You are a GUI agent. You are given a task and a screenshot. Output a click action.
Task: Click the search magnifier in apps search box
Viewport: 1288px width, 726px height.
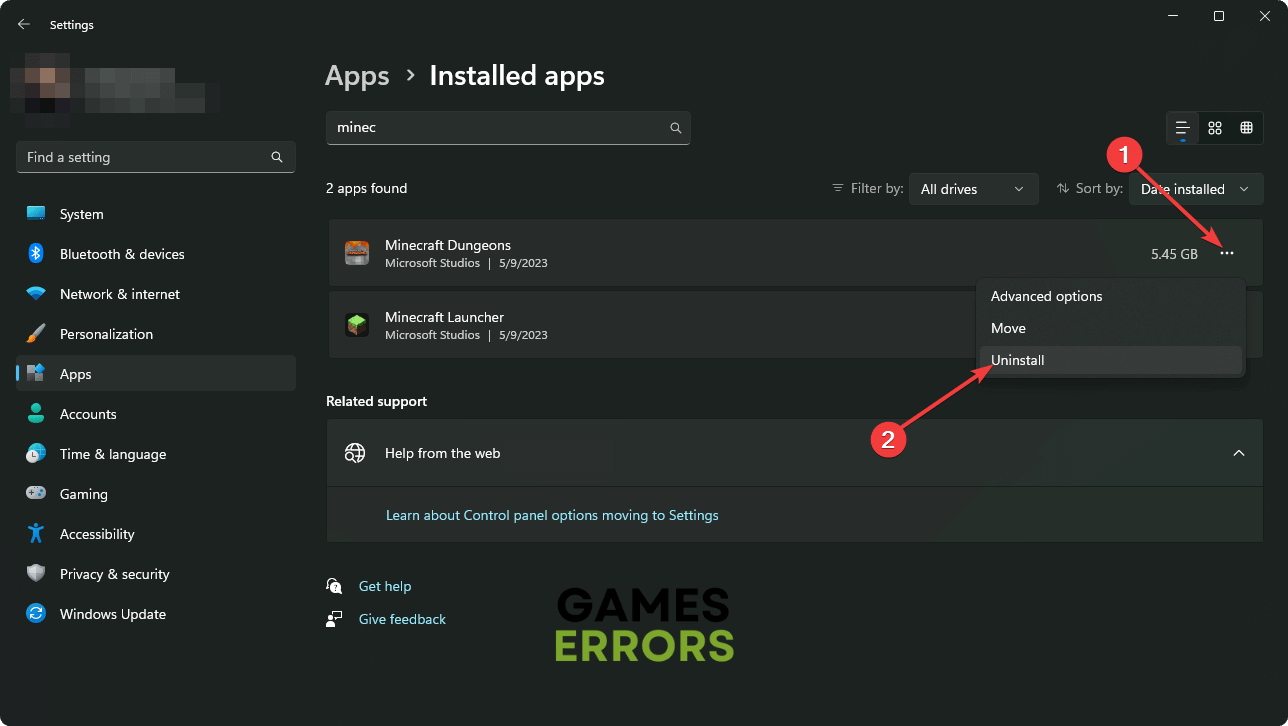point(676,128)
